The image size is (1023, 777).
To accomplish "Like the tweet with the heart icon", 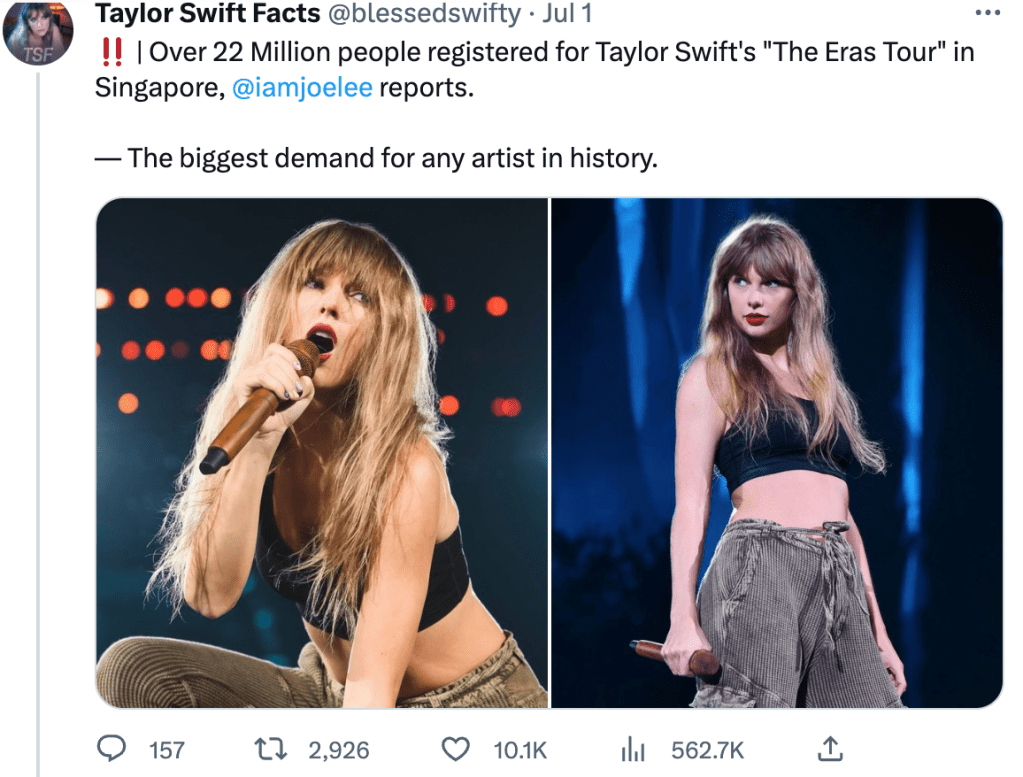I will pos(456,749).
